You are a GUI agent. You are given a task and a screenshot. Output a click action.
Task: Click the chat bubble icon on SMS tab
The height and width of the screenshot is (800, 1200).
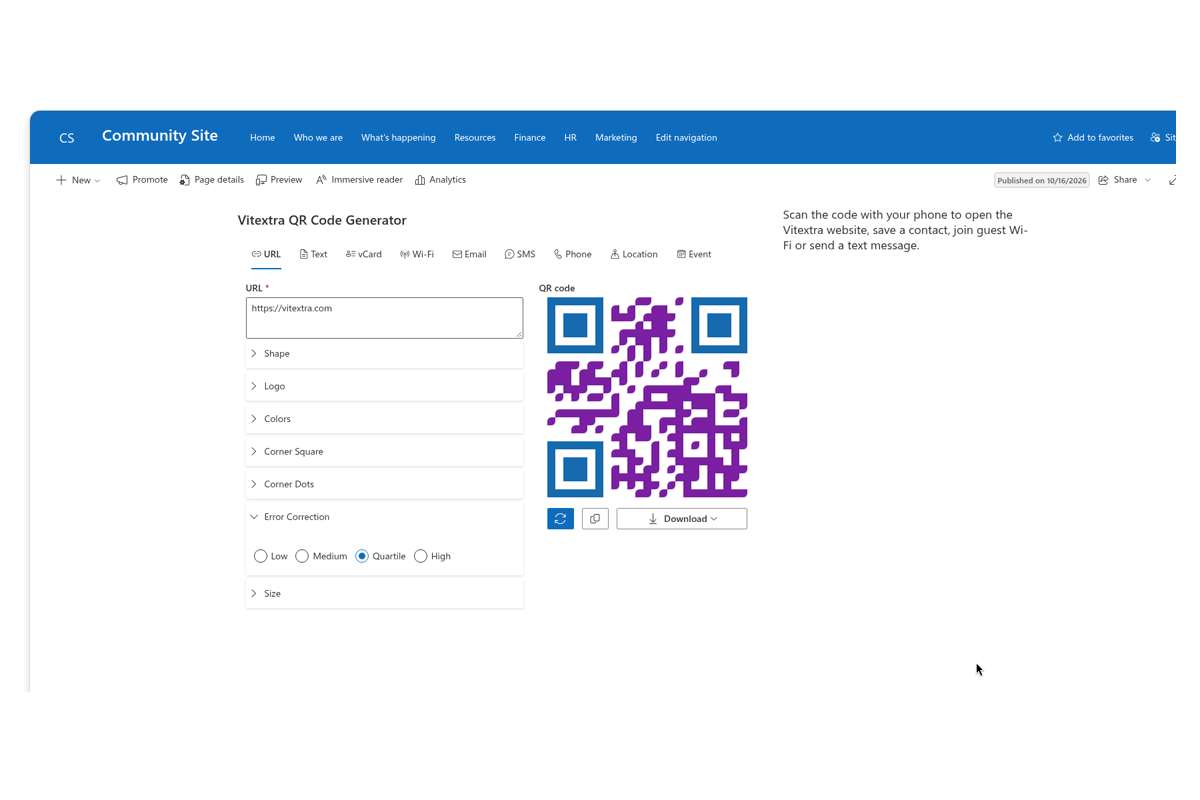point(509,254)
